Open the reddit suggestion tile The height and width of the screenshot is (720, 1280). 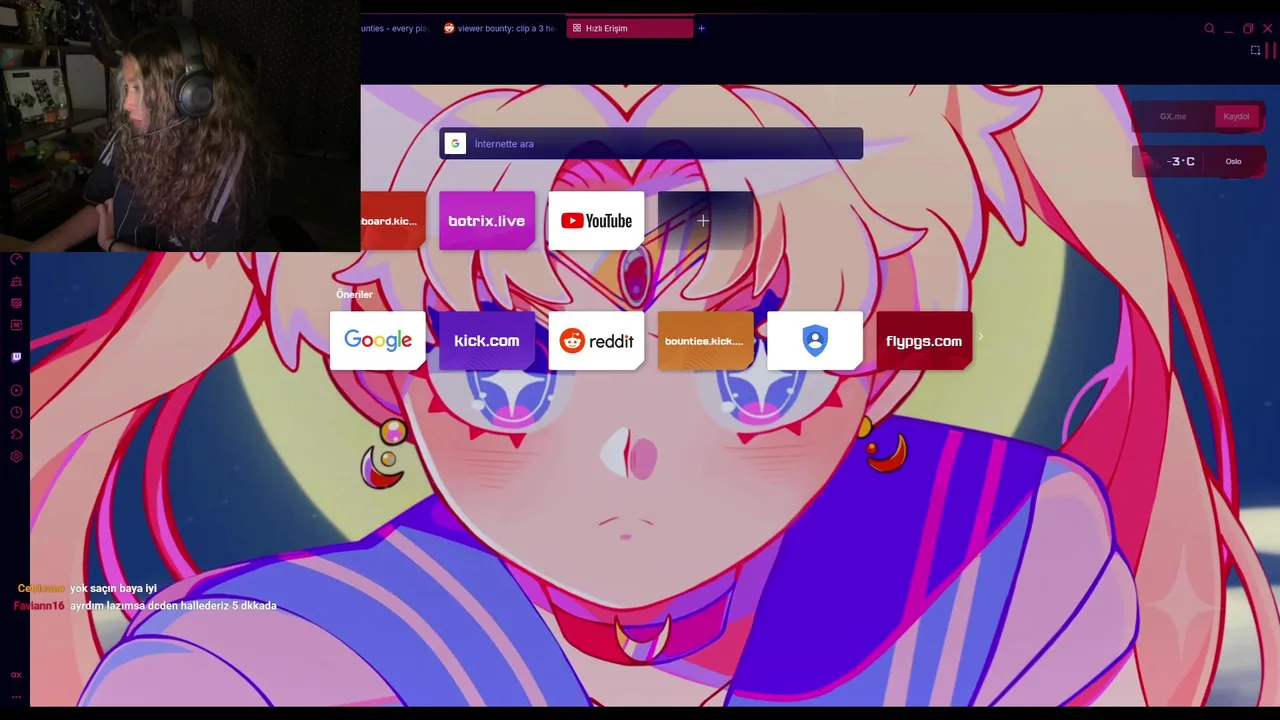pyautogui.click(x=596, y=340)
